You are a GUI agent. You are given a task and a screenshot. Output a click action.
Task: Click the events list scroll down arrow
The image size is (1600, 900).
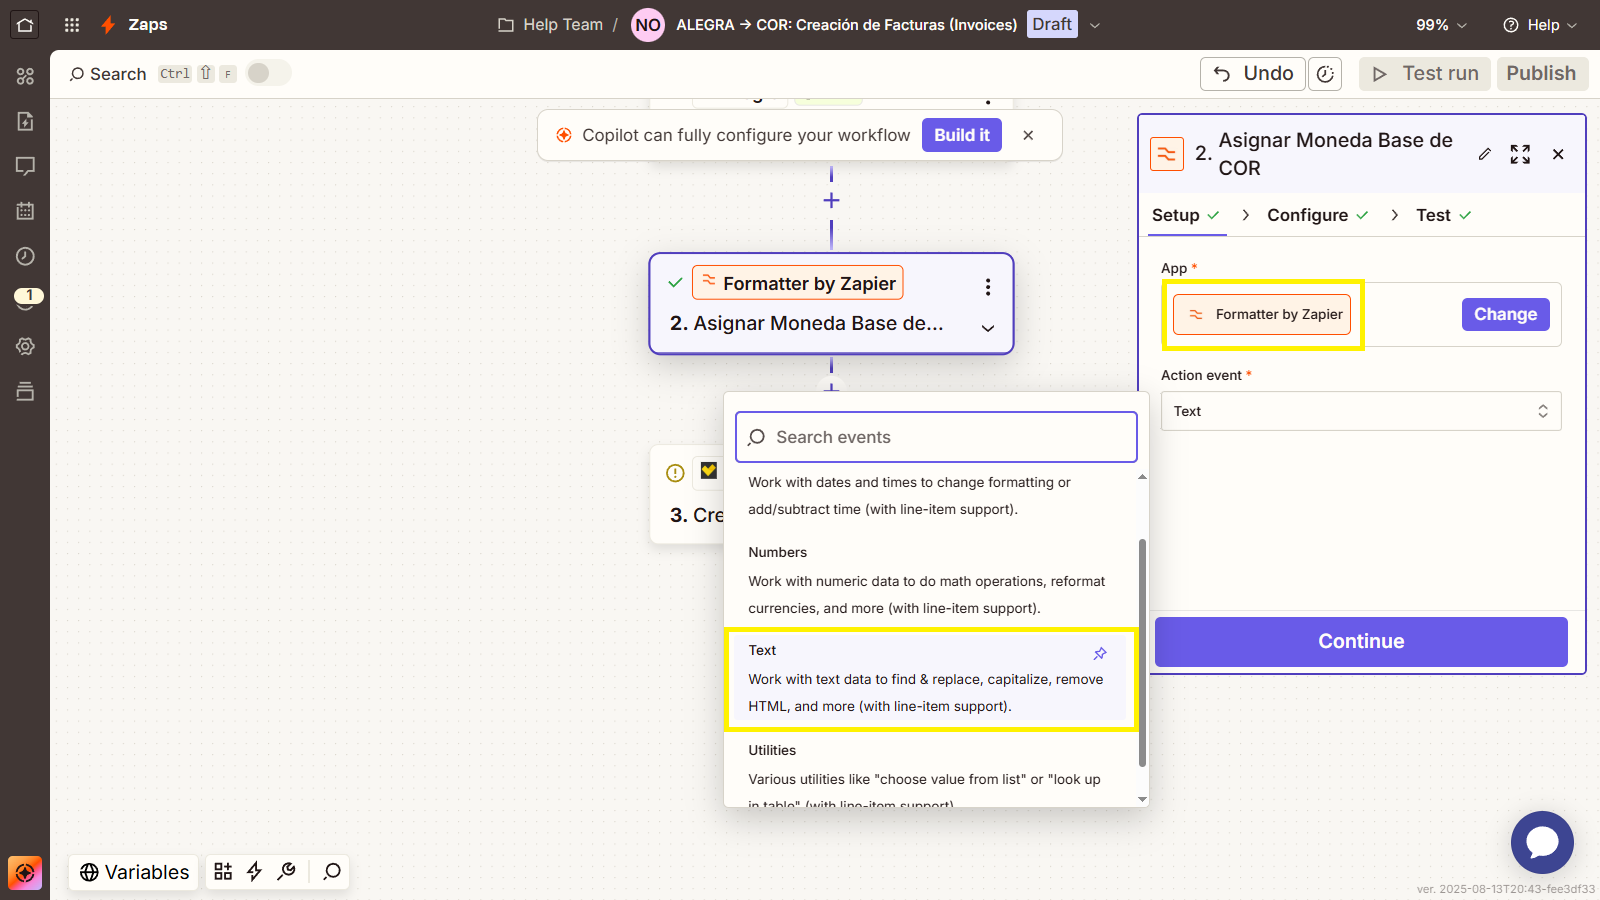[x=1142, y=799]
